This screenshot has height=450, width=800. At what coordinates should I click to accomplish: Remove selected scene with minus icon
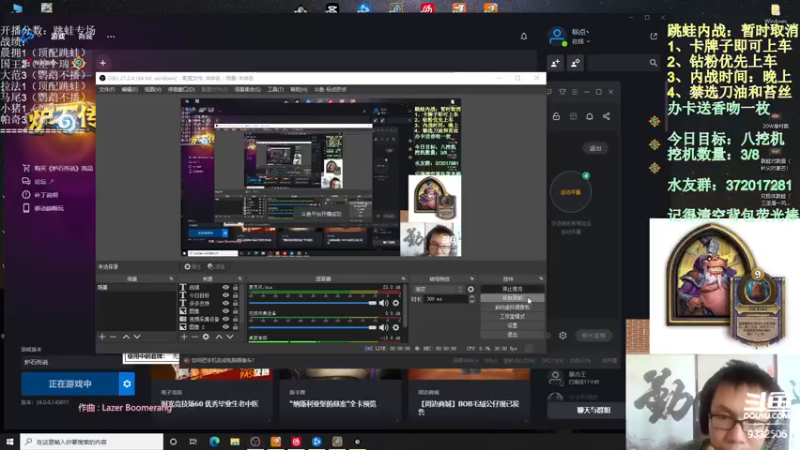point(113,337)
